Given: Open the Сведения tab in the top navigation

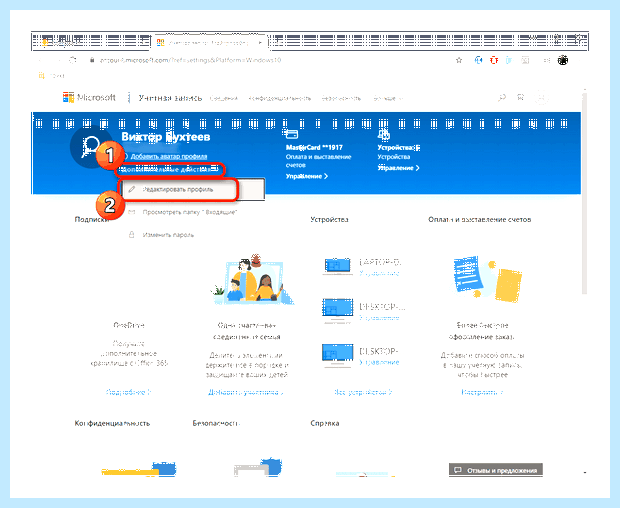Looking at the screenshot, I should 223,98.
